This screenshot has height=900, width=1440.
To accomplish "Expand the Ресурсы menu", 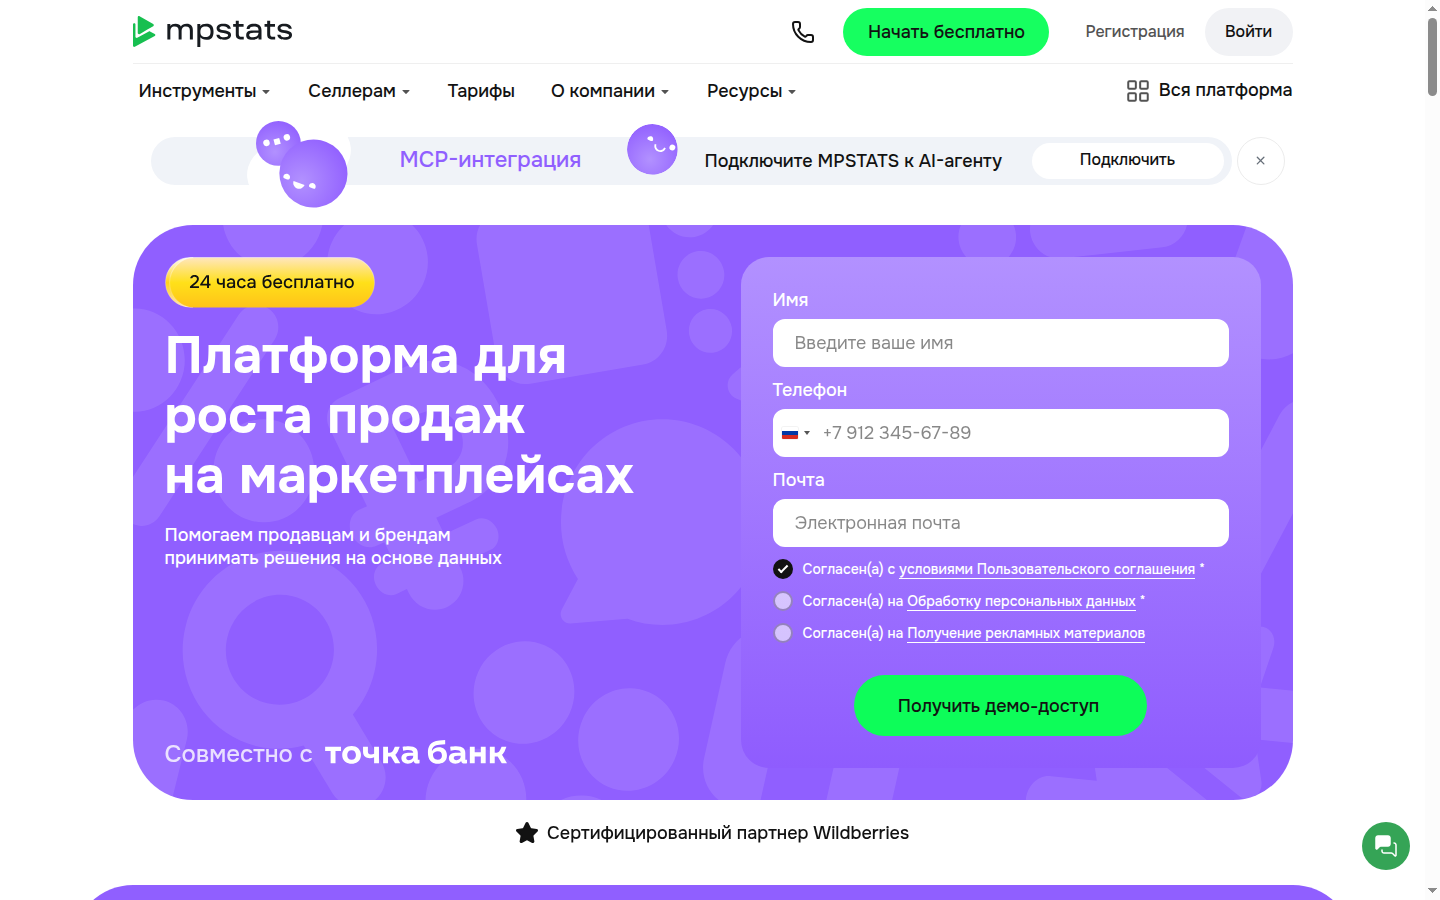I will click(751, 91).
